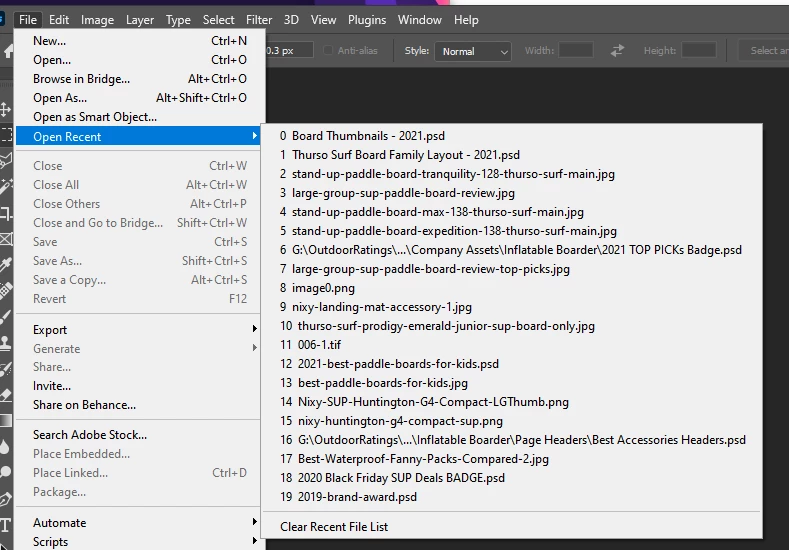
Task: Open recent 2021-best-paddle-boards-for-kids.psd
Action: pos(511,364)
